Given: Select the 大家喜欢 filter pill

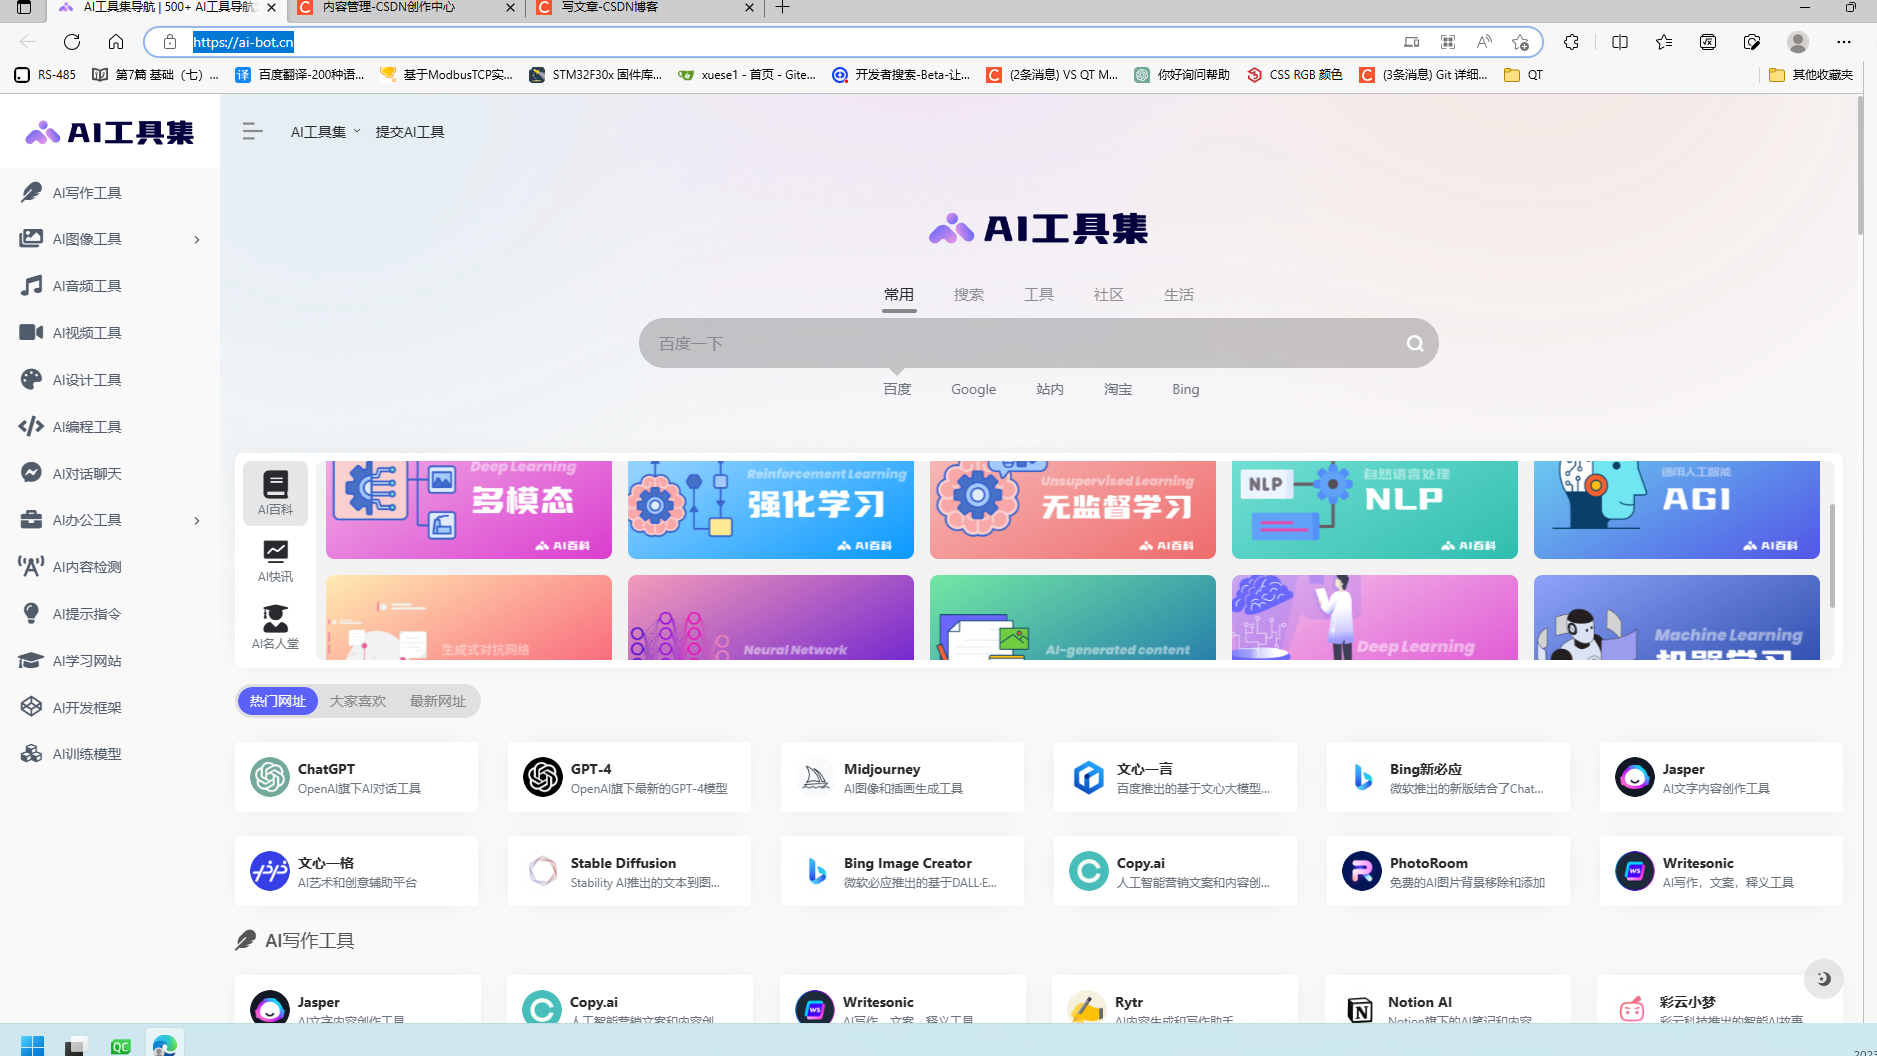Looking at the screenshot, I should 357,700.
